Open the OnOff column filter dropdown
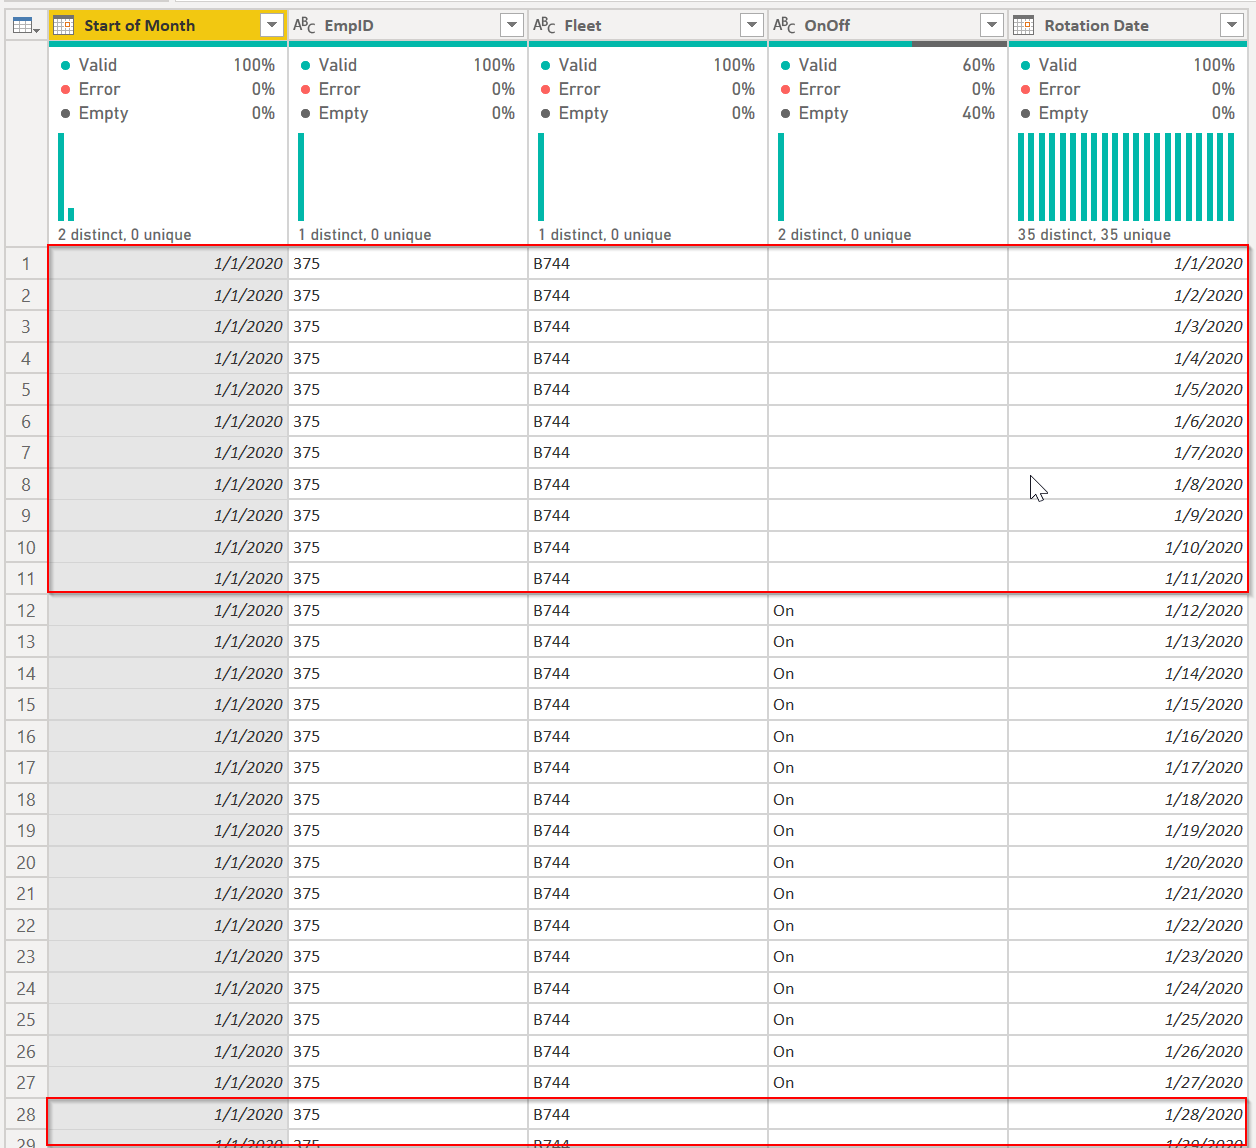This screenshot has height=1148, width=1256. [991, 25]
